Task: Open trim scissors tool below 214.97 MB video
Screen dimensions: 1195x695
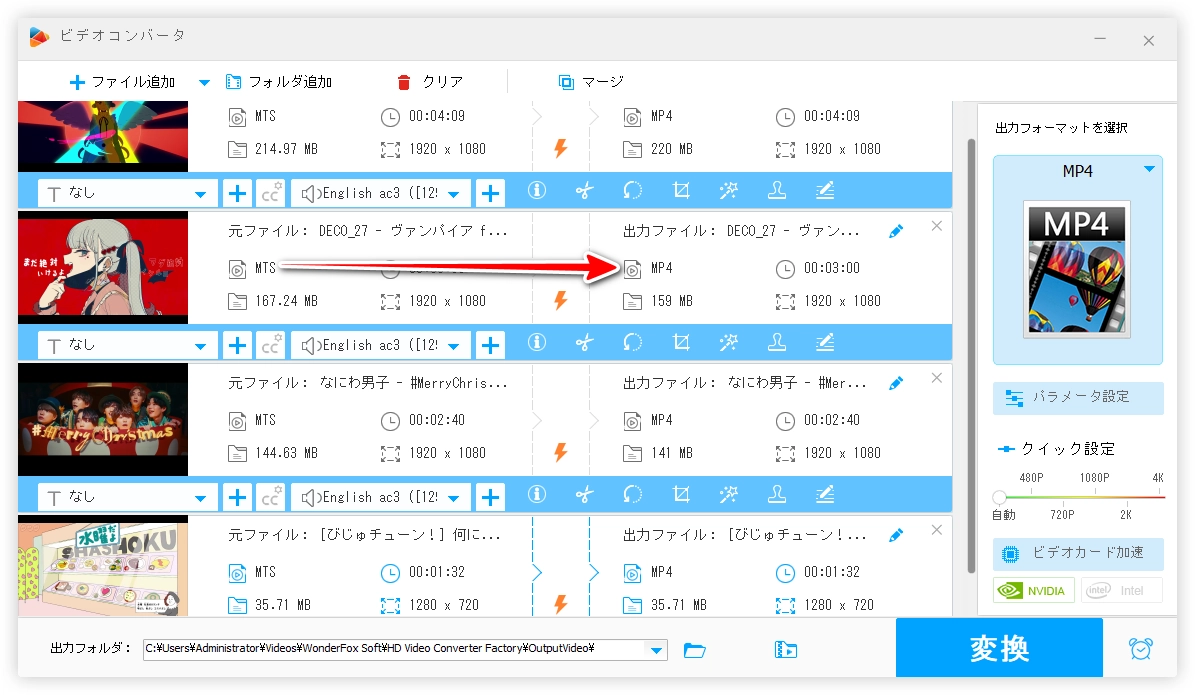Action: point(585,191)
